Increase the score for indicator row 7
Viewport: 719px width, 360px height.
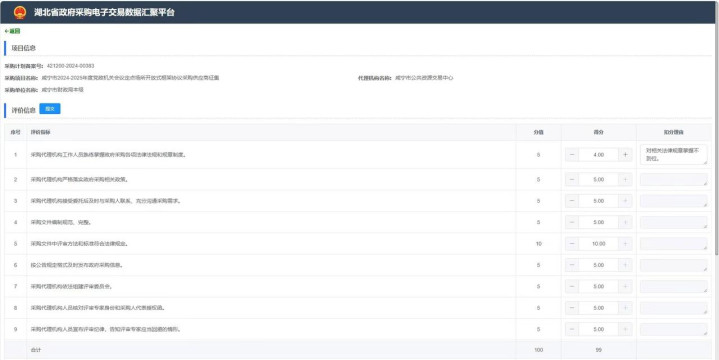pos(625,287)
